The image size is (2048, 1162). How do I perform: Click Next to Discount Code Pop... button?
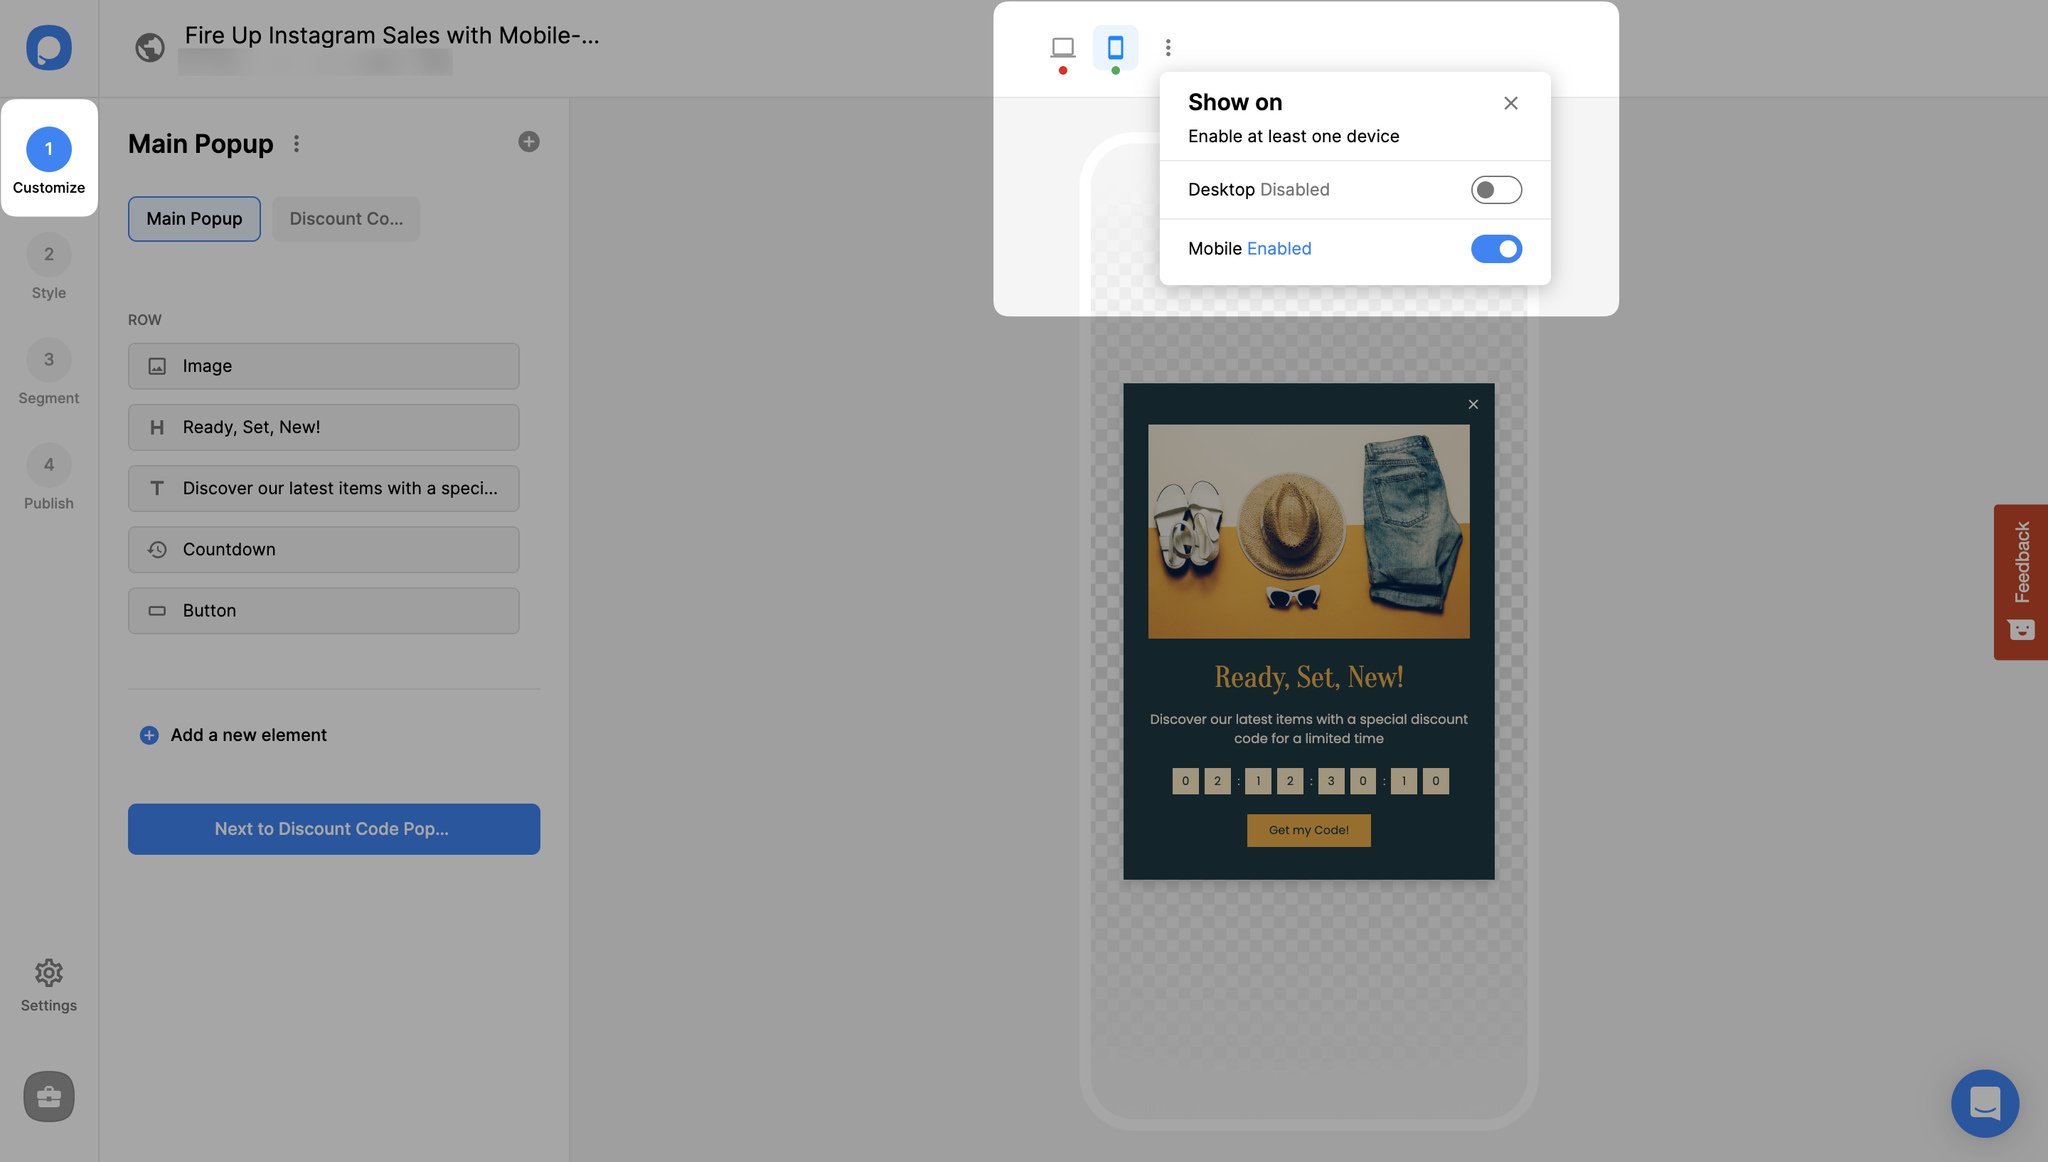point(334,829)
